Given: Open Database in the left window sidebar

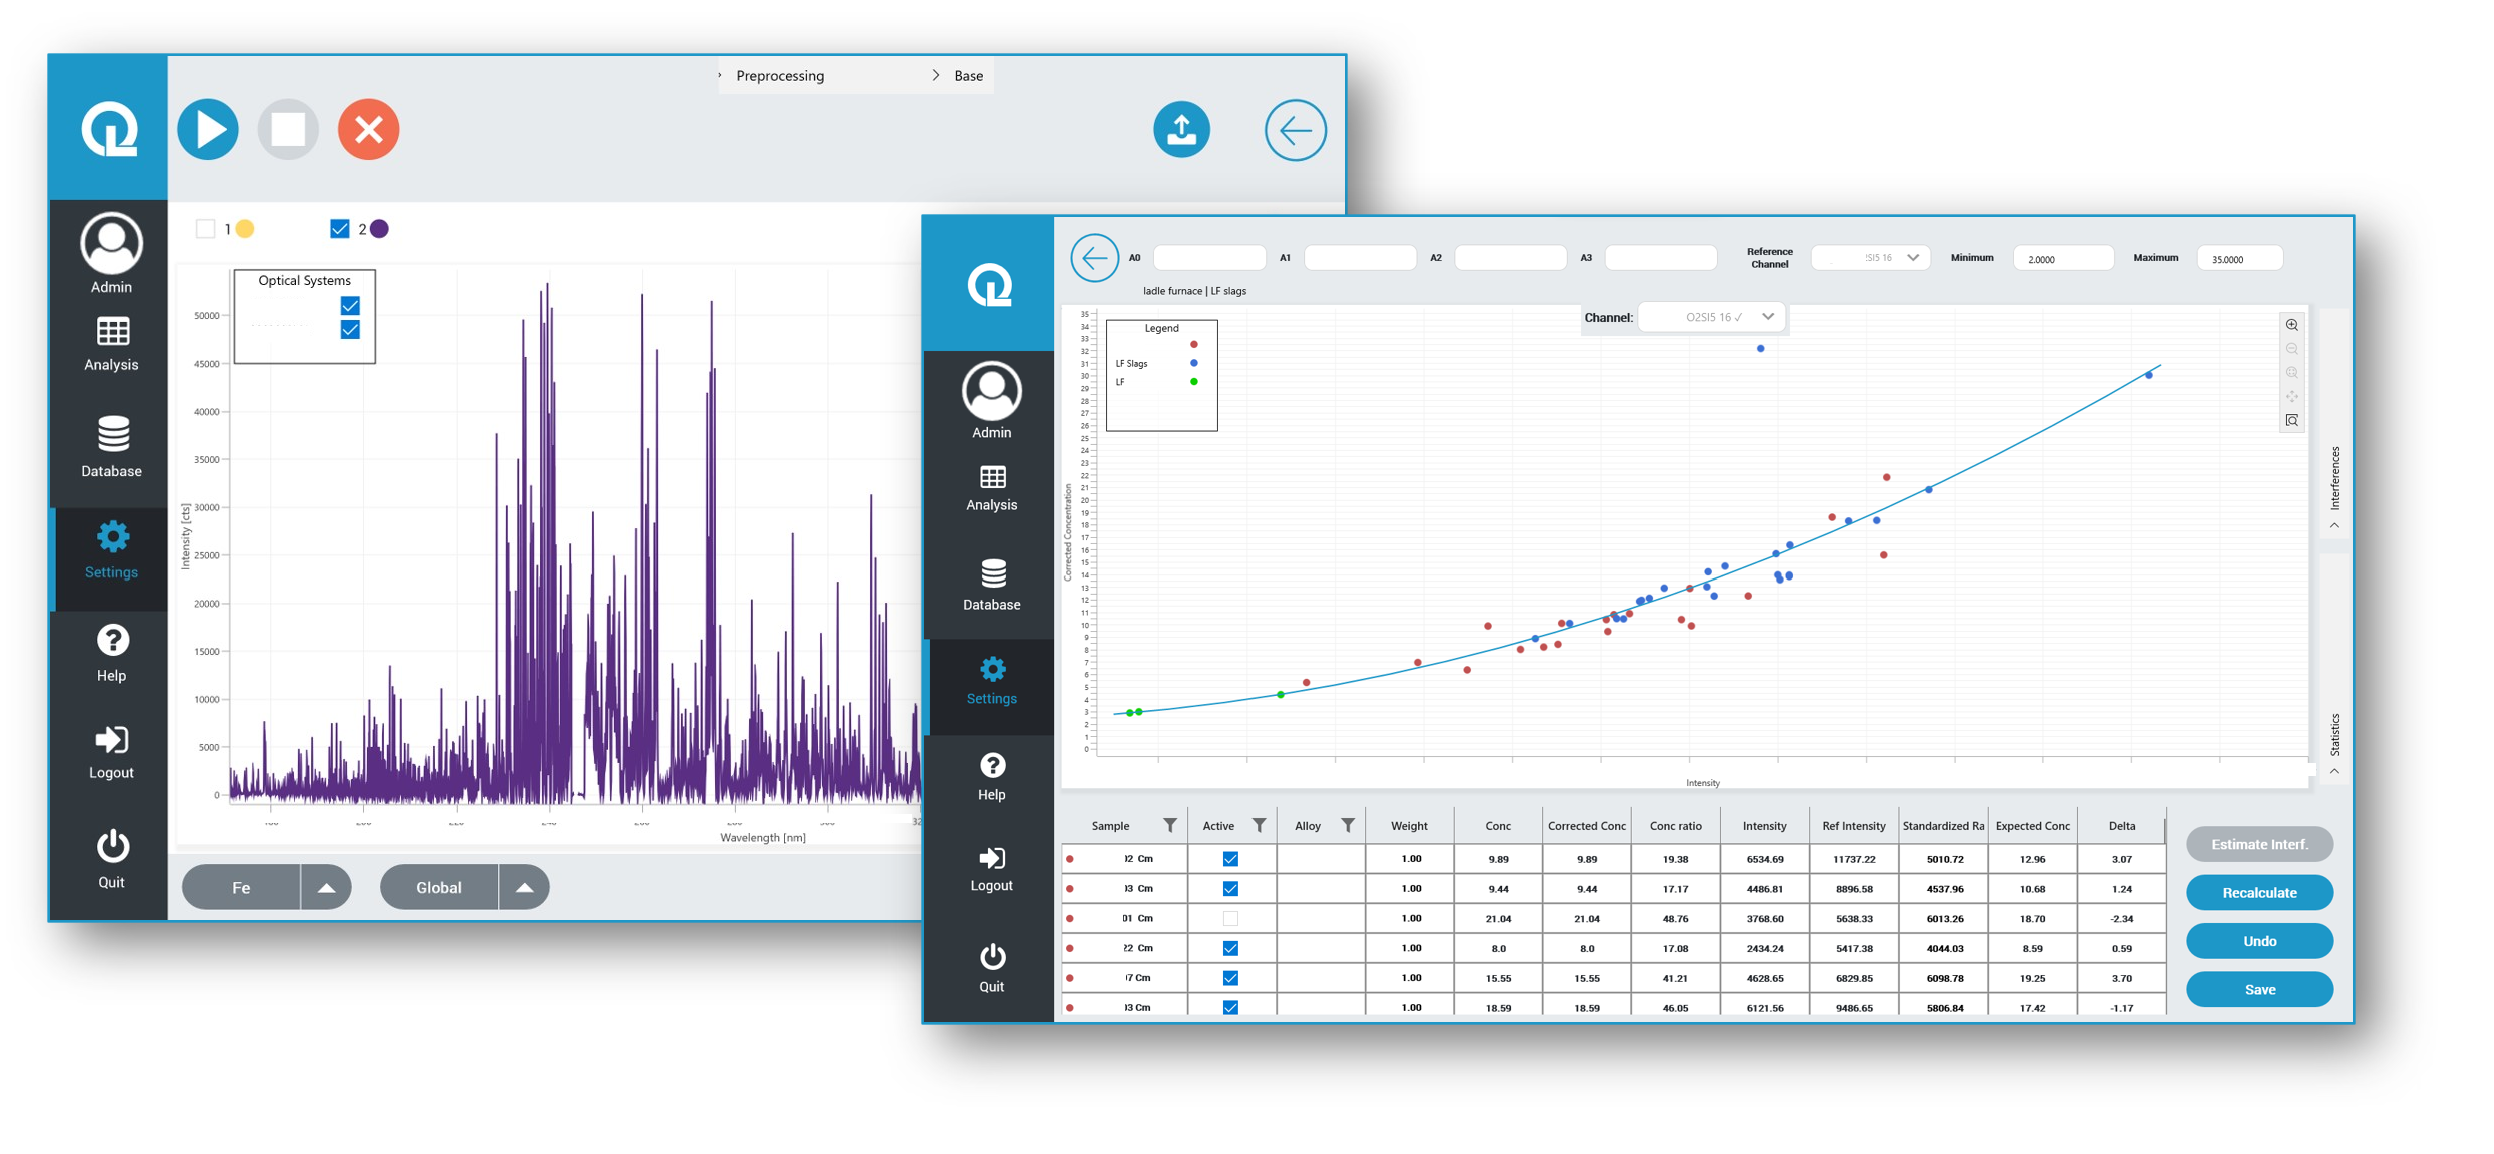Looking at the screenshot, I should coord(111,446).
